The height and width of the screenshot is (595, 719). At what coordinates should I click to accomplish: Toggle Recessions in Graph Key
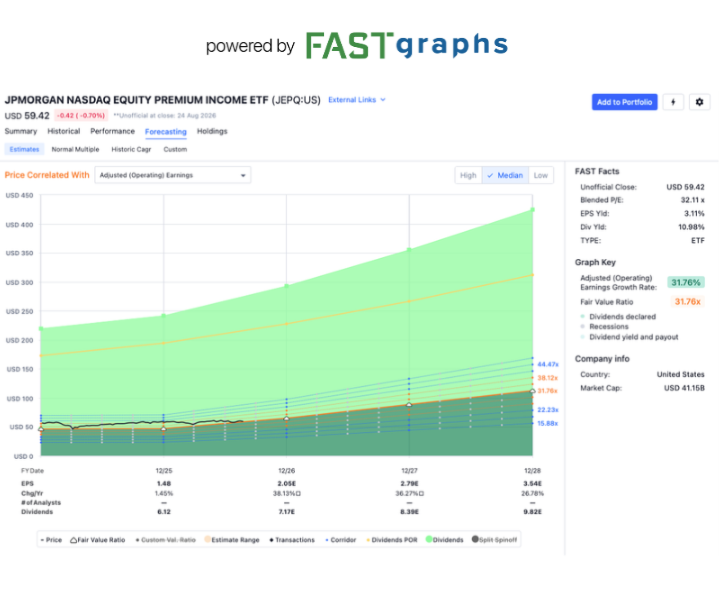[x=604, y=327]
